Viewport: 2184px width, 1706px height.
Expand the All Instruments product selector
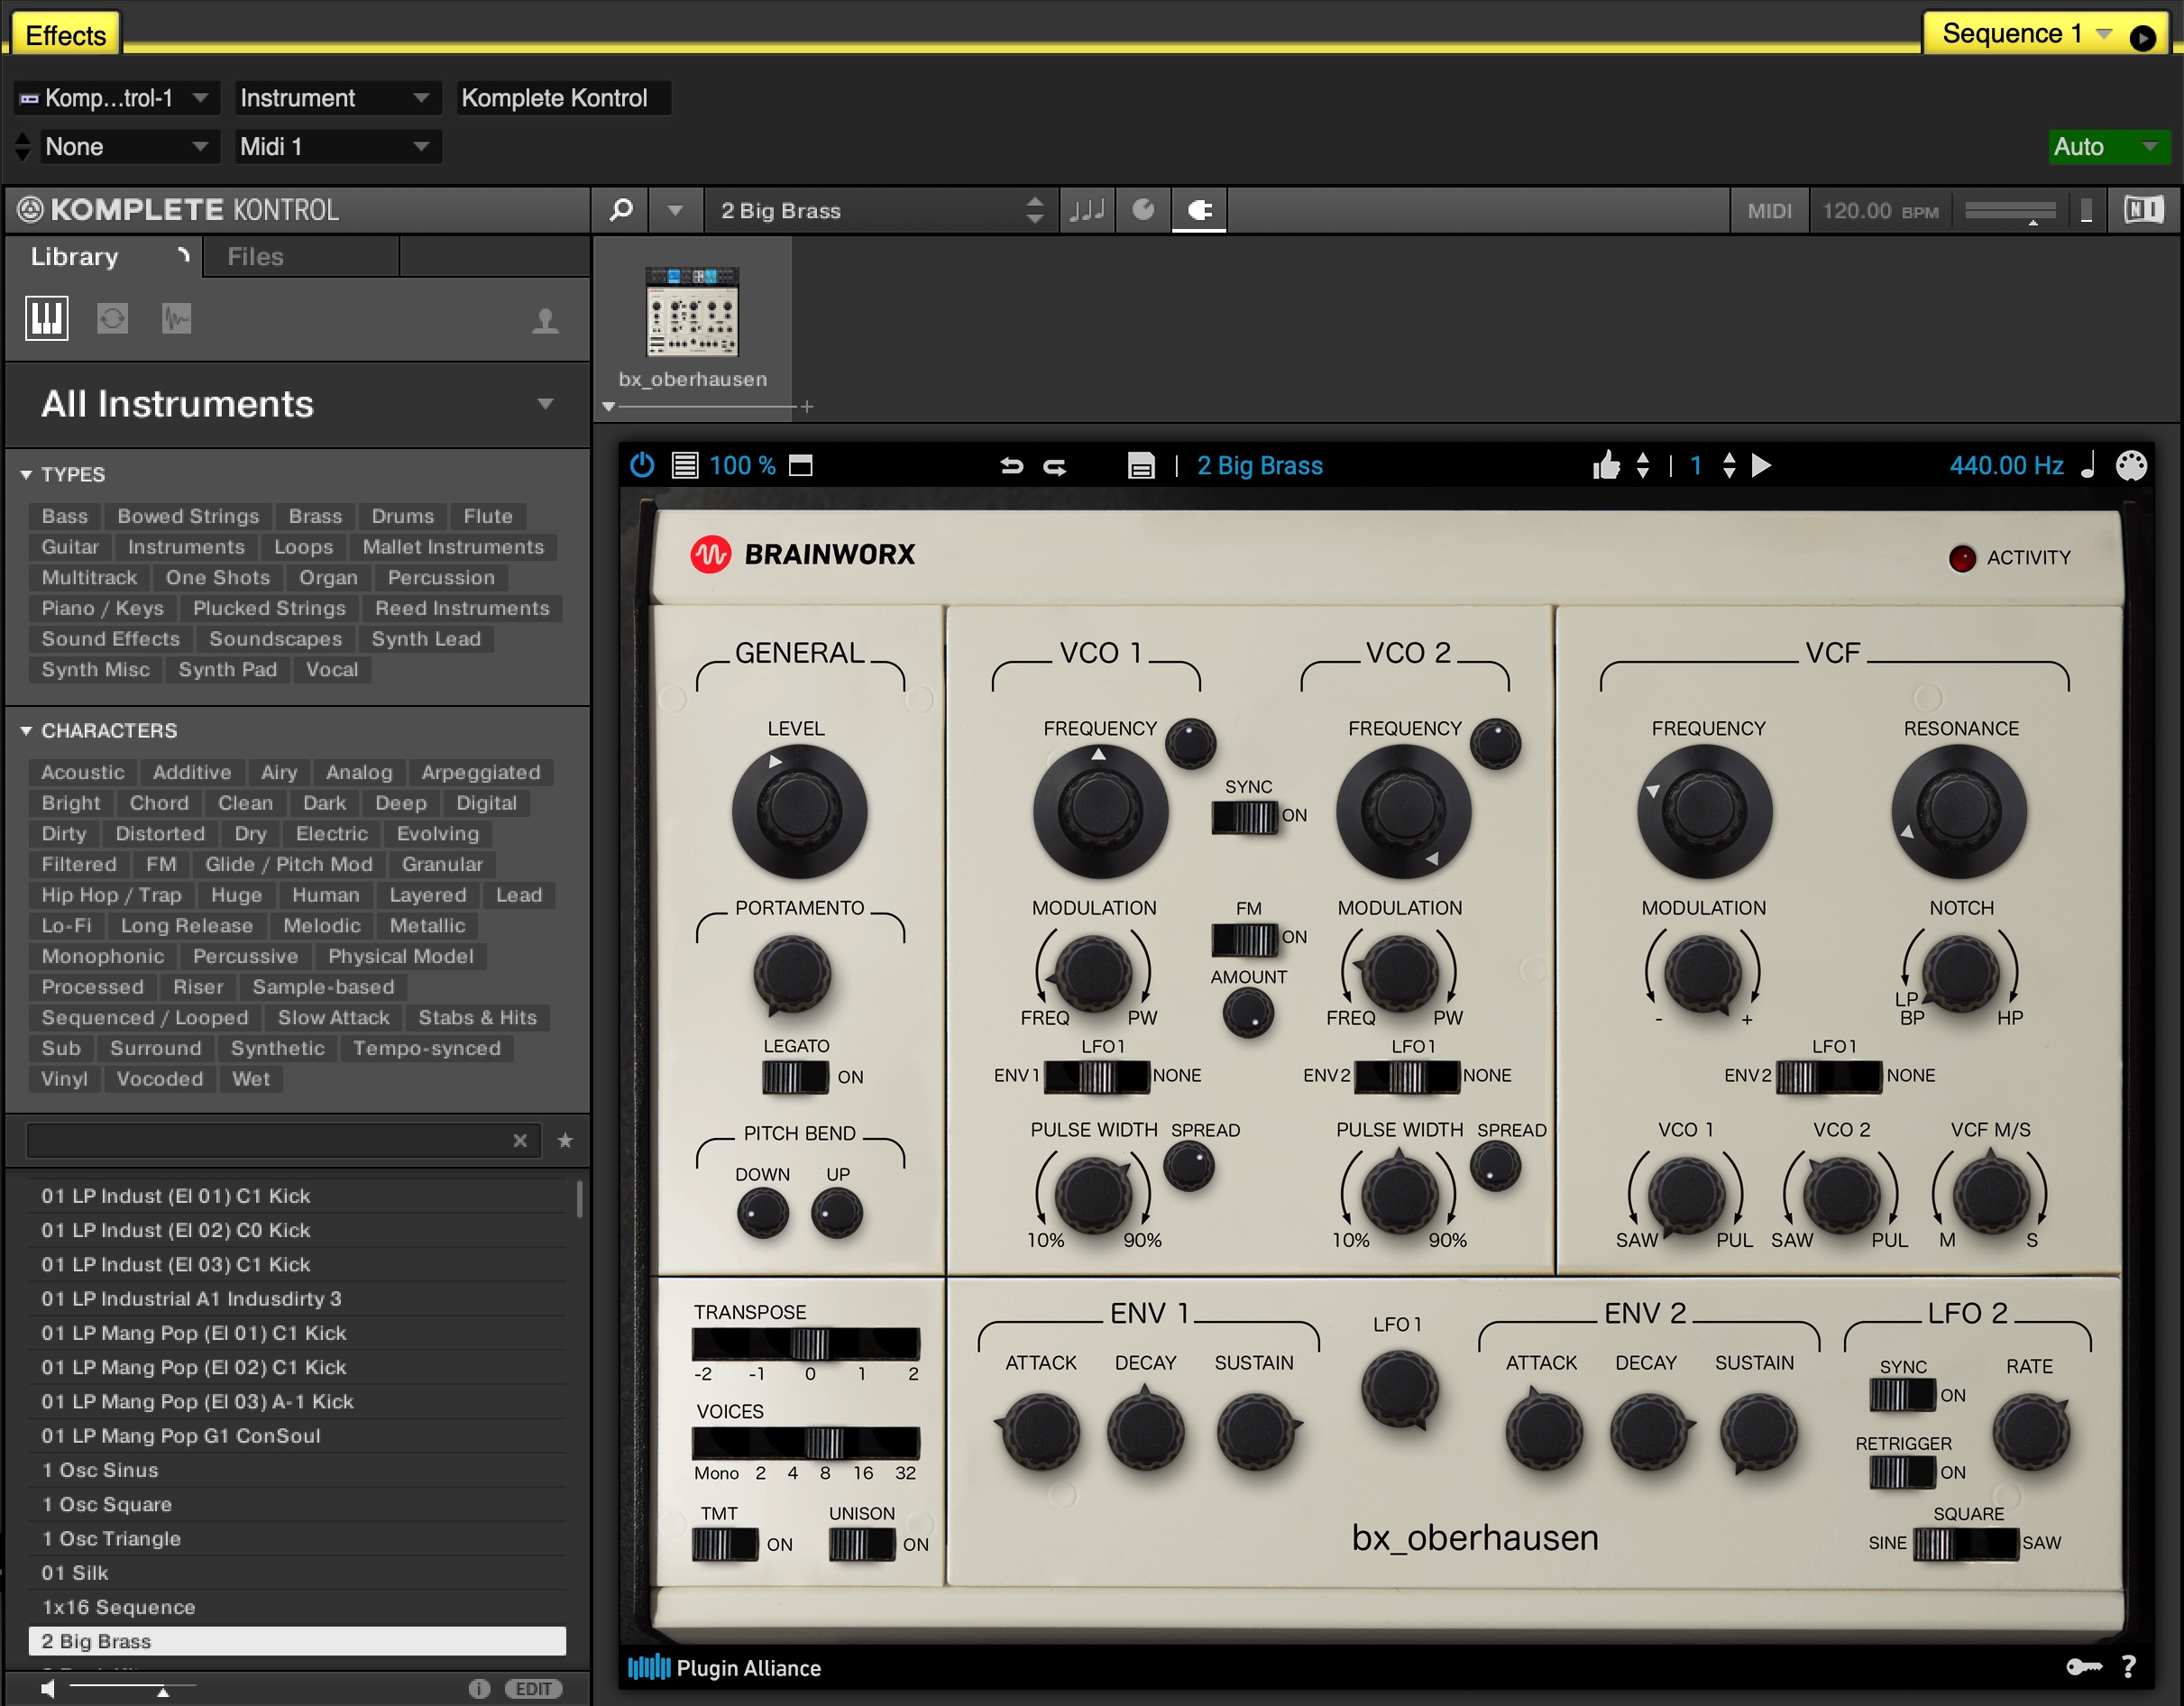coord(297,404)
